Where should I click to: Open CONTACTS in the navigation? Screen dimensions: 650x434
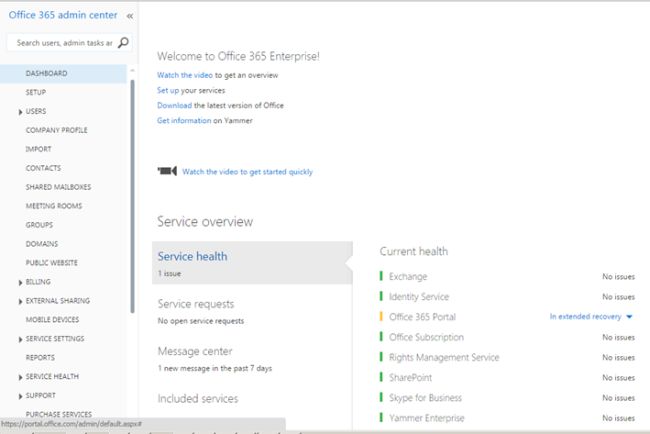[43, 168]
